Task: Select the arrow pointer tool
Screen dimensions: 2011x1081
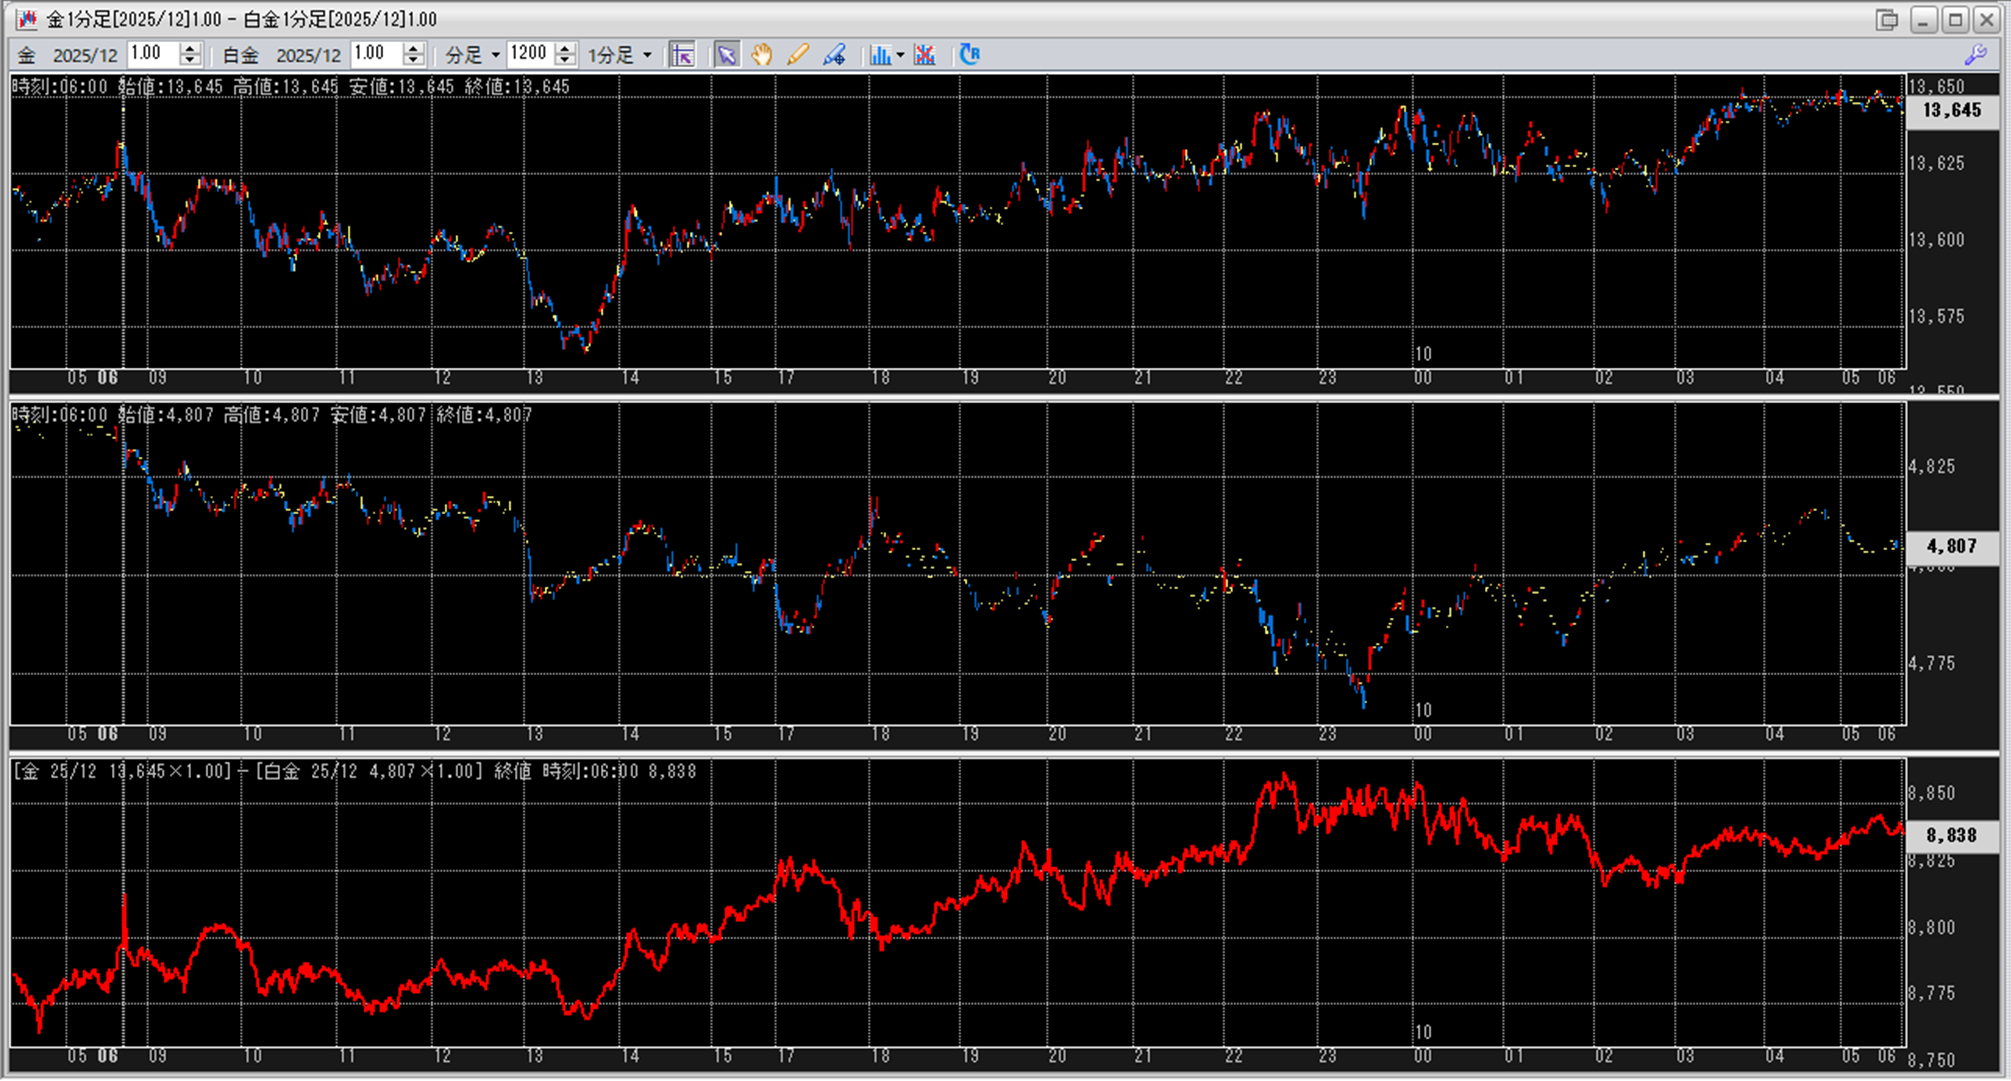Action: pyautogui.click(x=726, y=55)
